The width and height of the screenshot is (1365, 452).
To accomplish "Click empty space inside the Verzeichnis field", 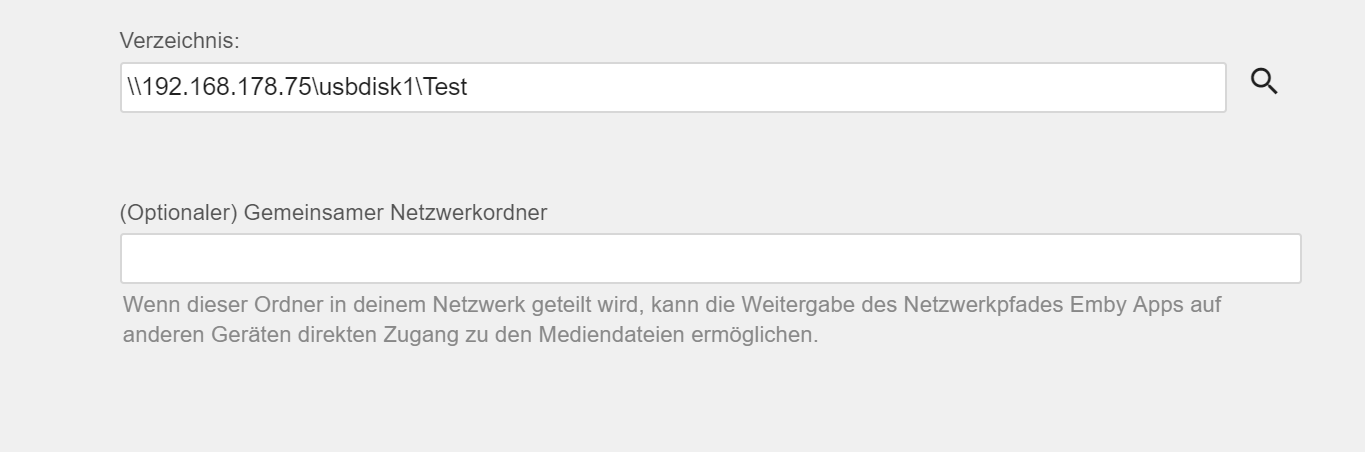I will tap(850, 87).
